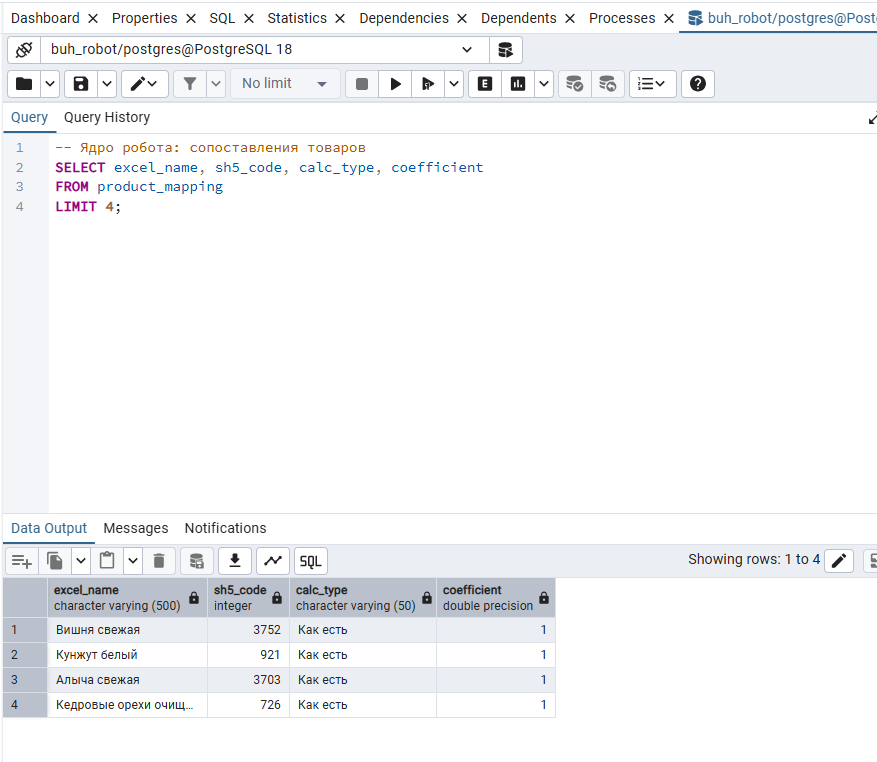Screen dimensions: 877x762
Task: Commit the transaction
Action: coord(574,84)
